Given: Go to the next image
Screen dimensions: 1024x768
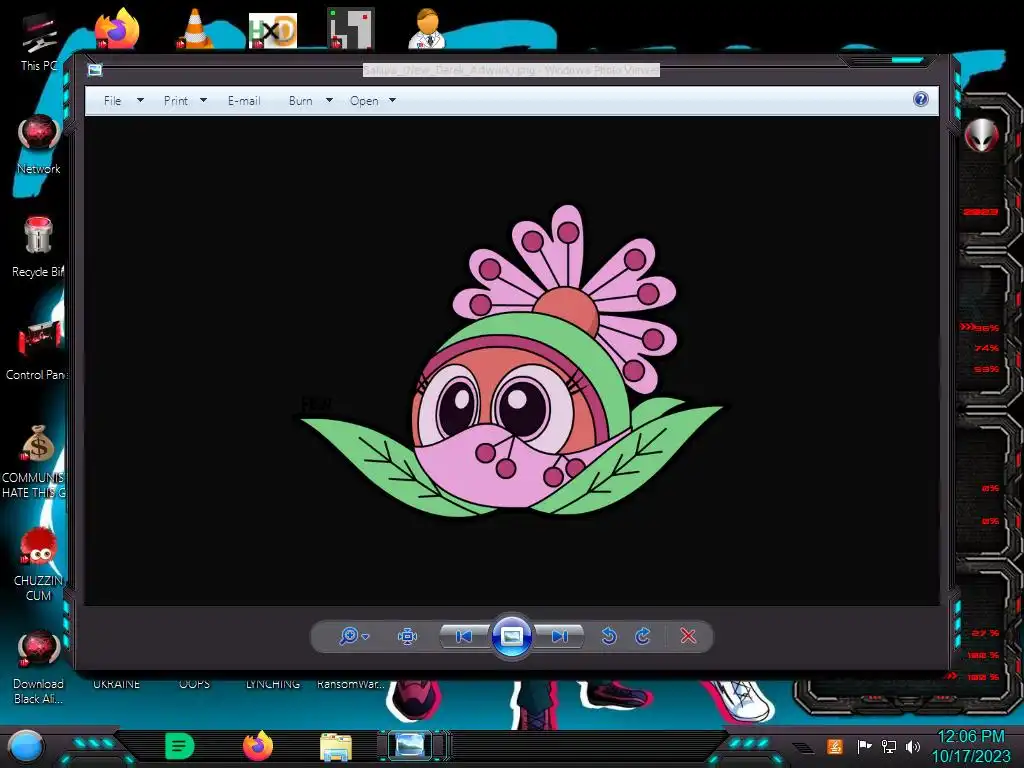Looking at the screenshot, I should (560, 636).
